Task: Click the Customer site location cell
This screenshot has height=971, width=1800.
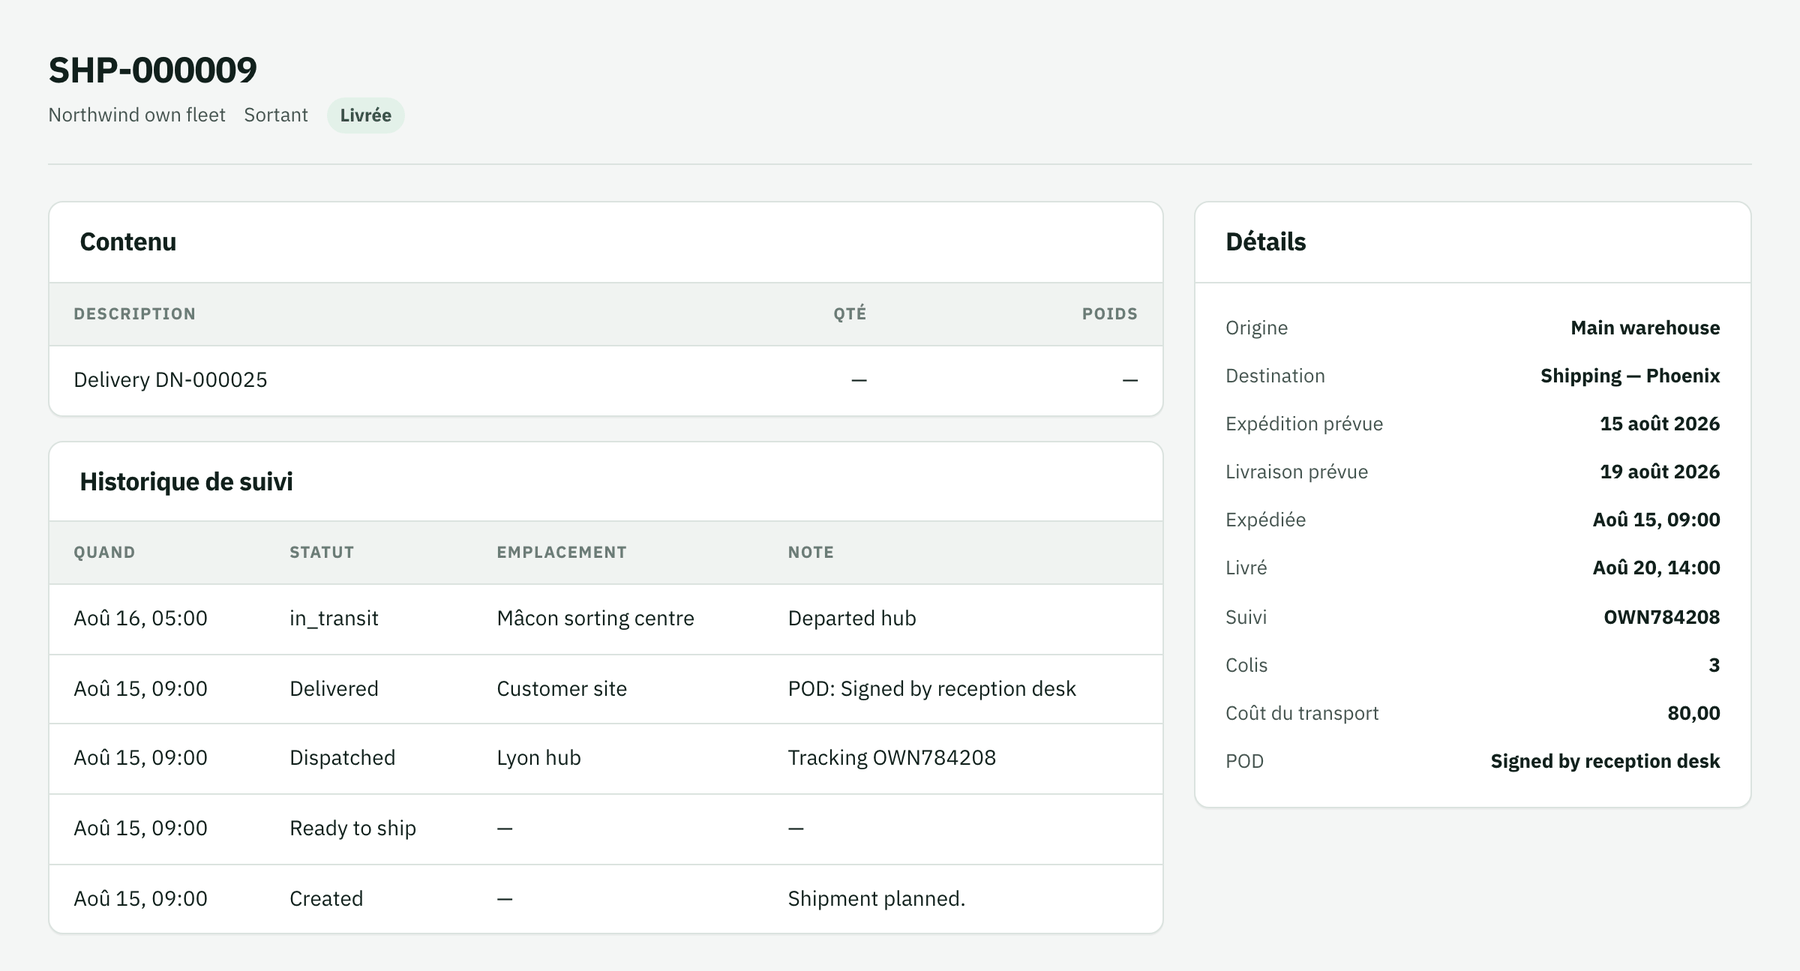Action: click(x=562, y=689)
